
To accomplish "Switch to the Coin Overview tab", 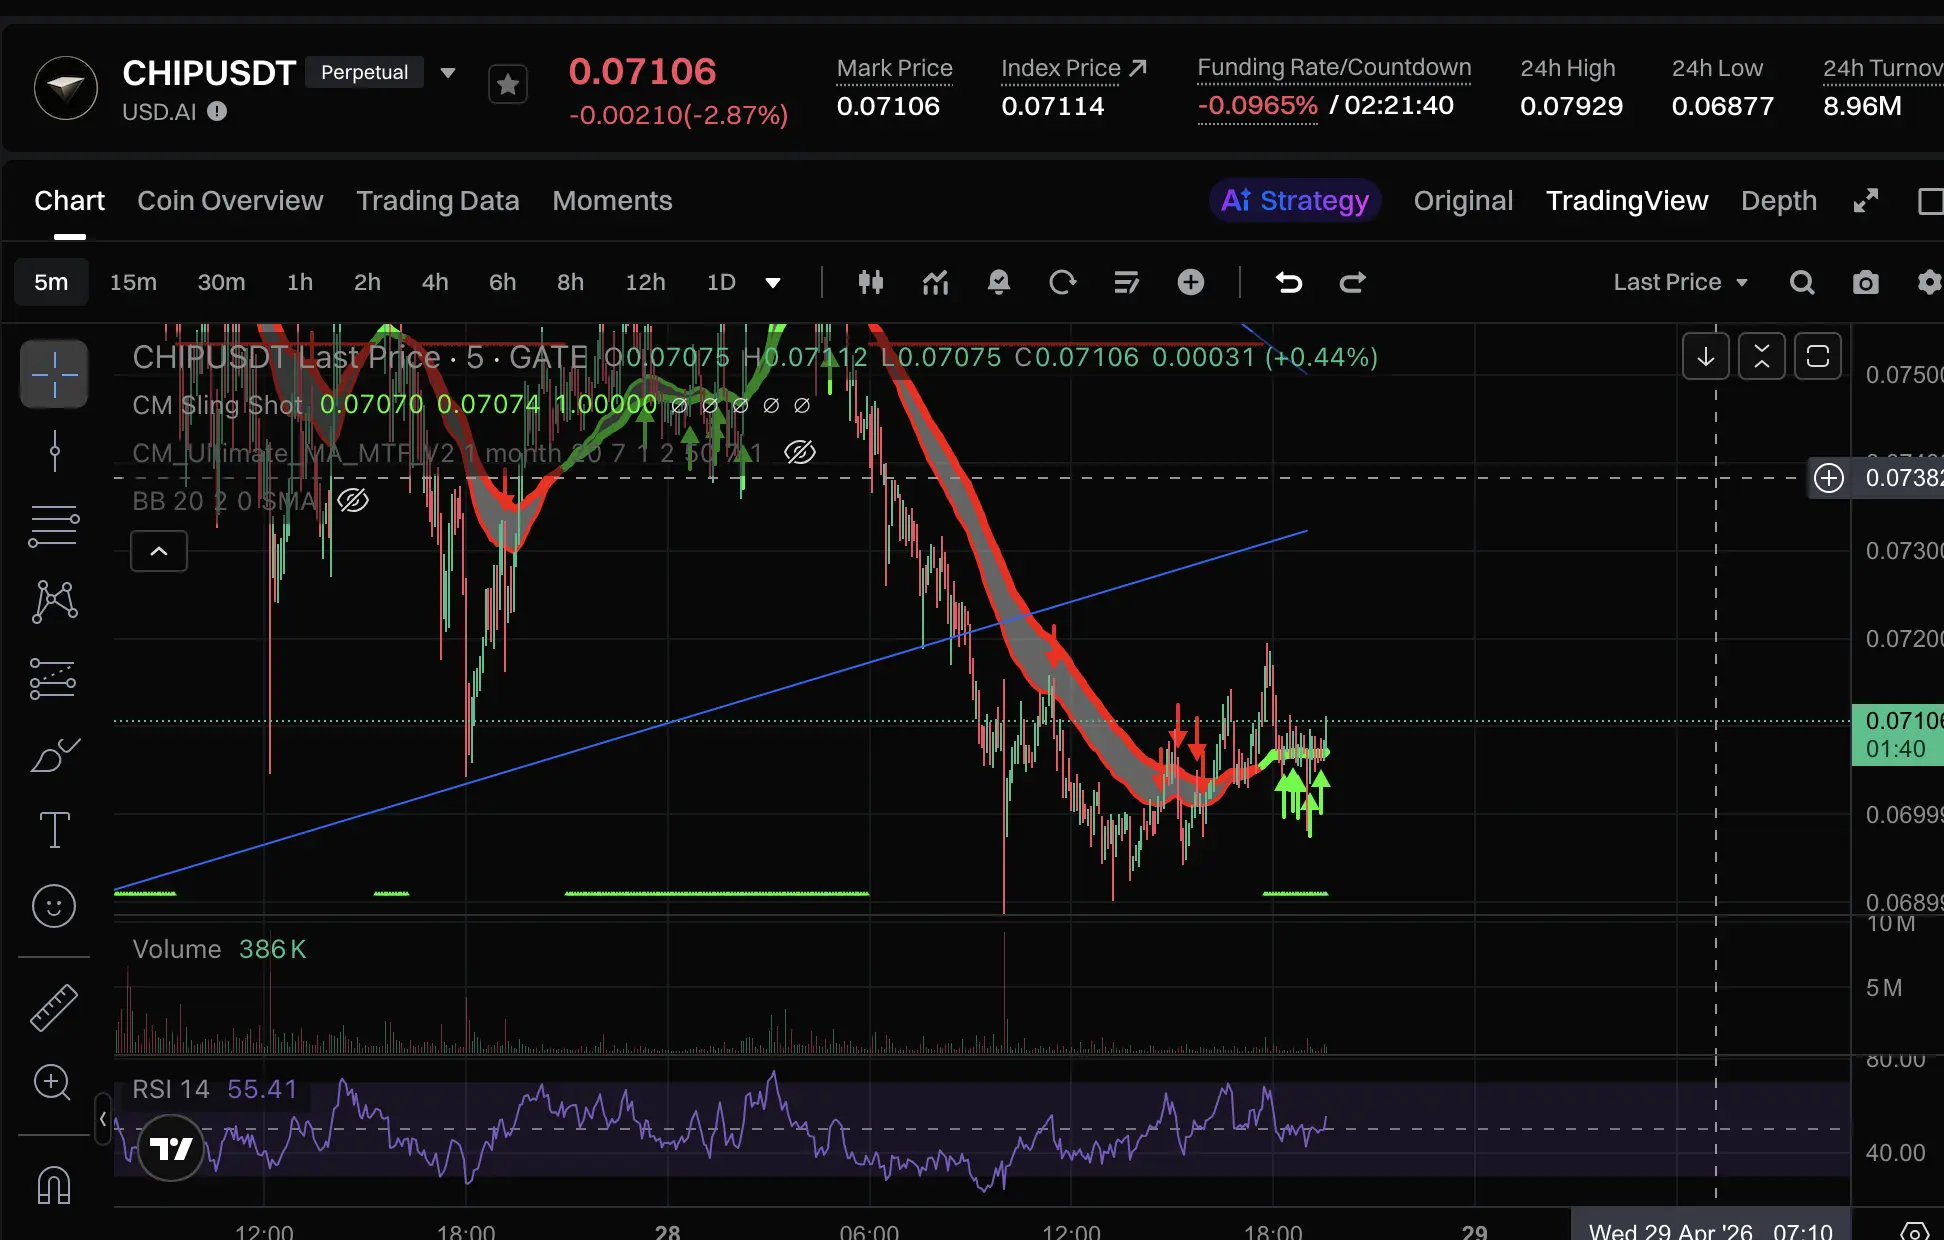I will point(230,201).
